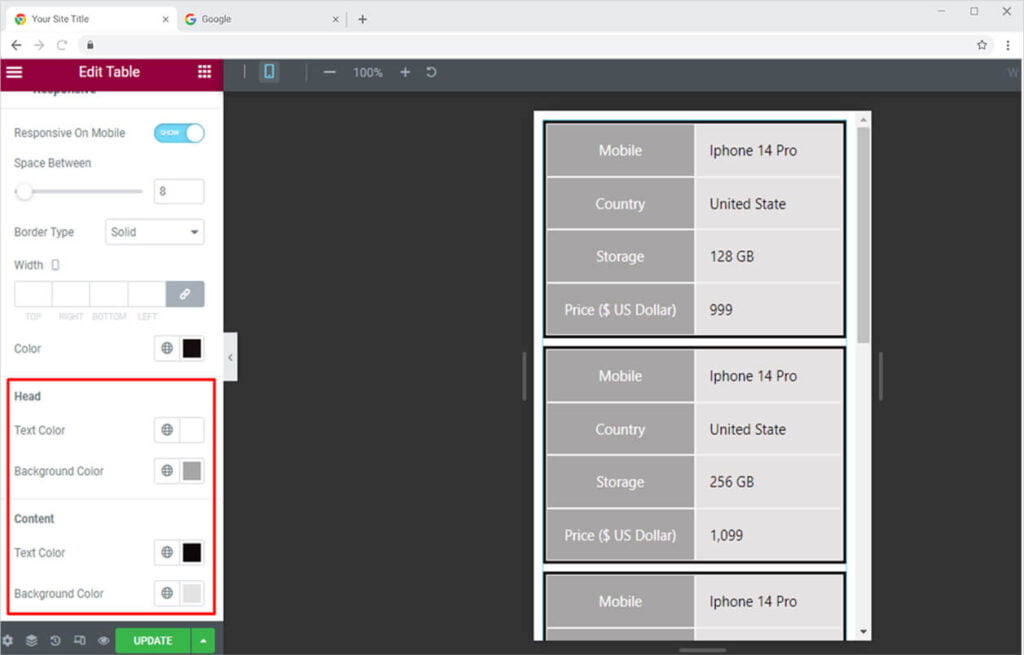Image resolution: width=1024 pixels, height=655 pixels.
Task: Reset the preview zoom level
Action: (x=432, y=72)
